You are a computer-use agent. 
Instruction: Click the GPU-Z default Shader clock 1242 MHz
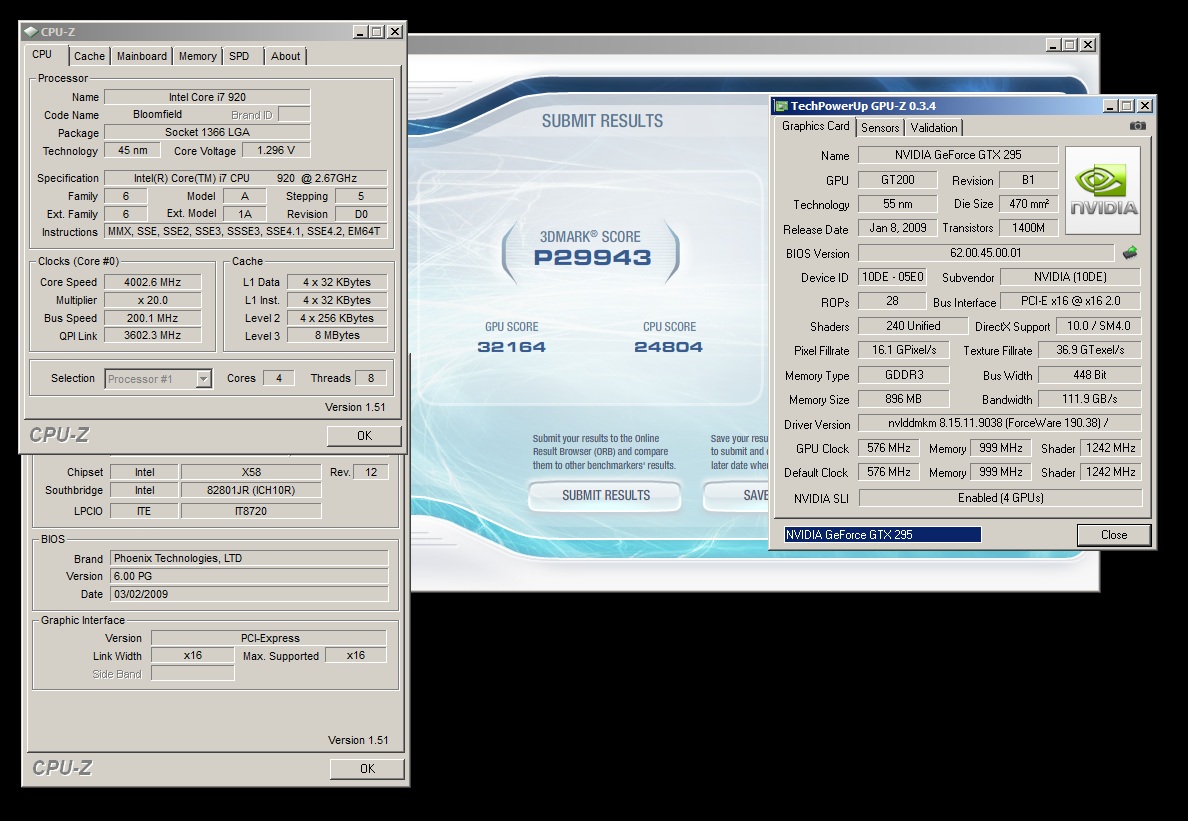[x=1110, y=472]
